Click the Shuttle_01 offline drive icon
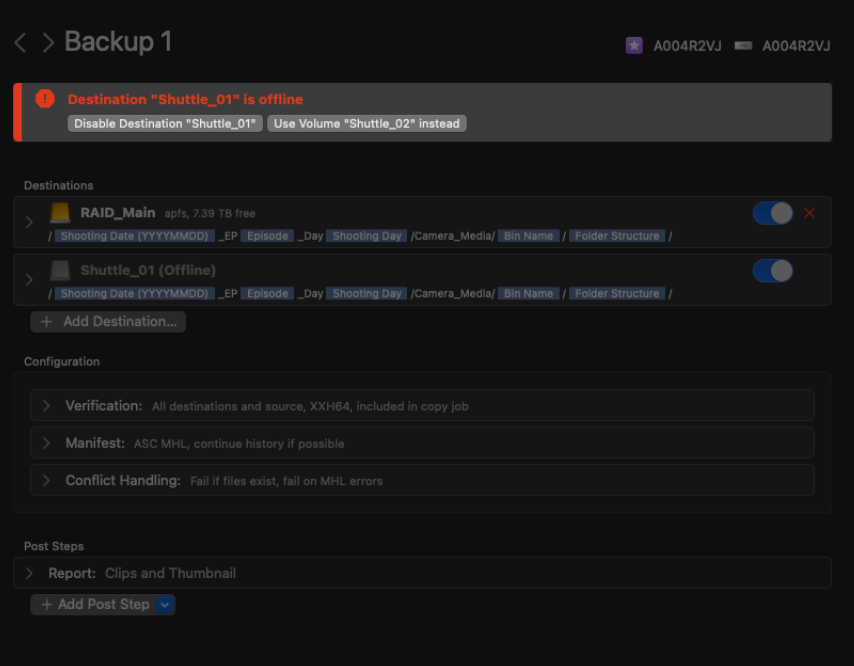Image resolution: width=854 pixels, height=666 pixels. [x=61, y=270]
